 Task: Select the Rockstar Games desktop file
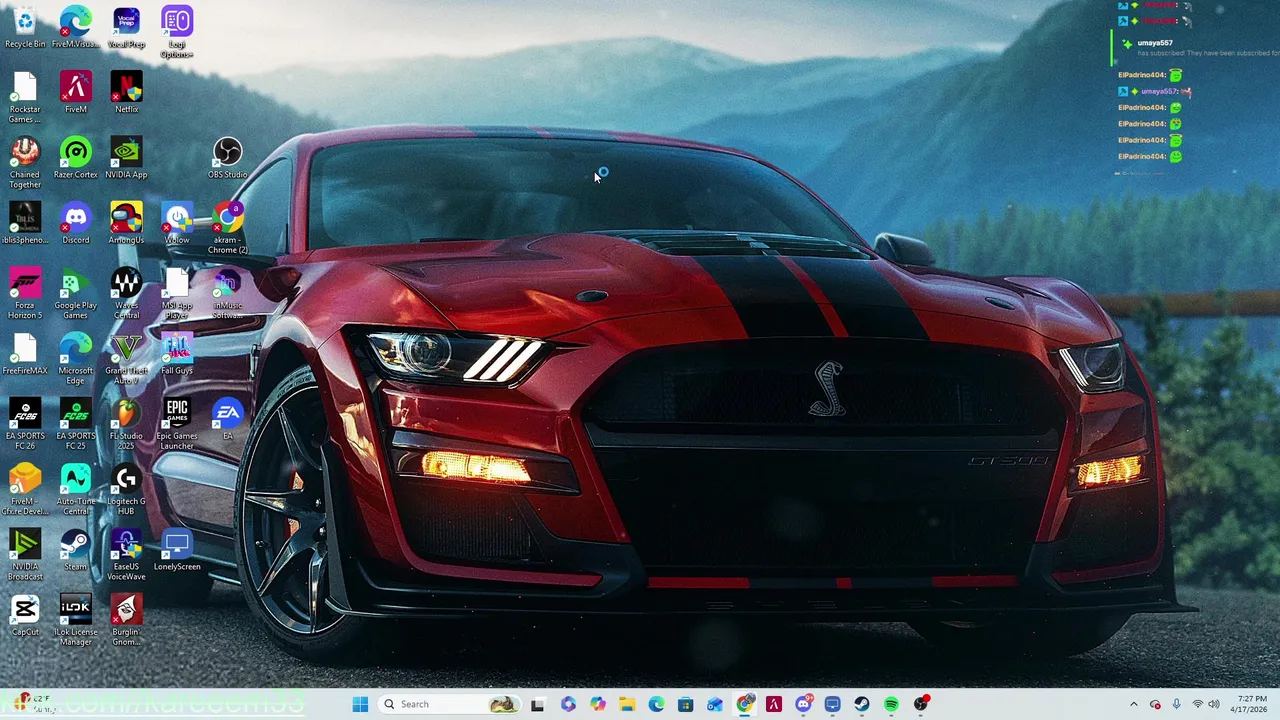pyautogui.click(x=25, y=97)
